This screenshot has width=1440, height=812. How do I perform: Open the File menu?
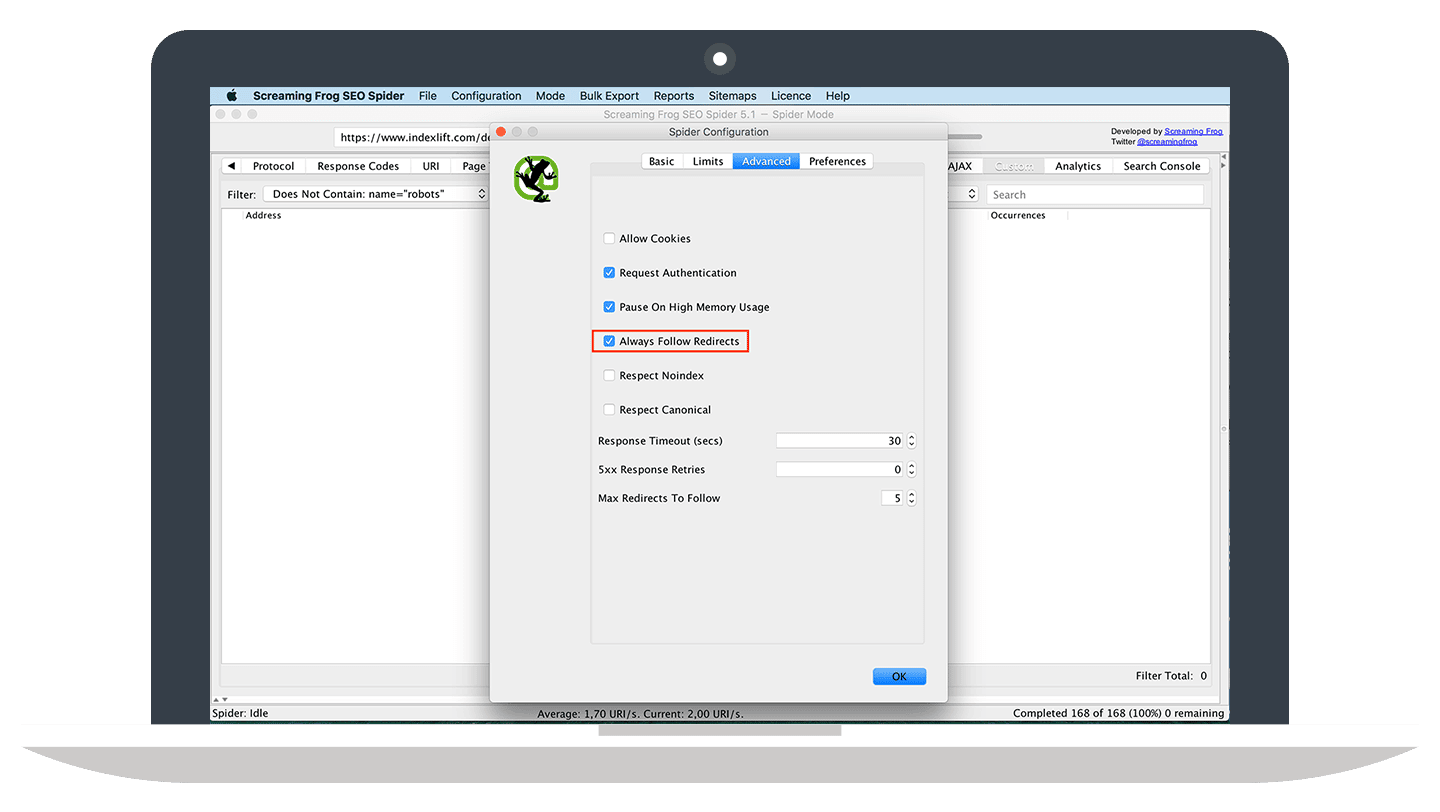coord(428,96)
